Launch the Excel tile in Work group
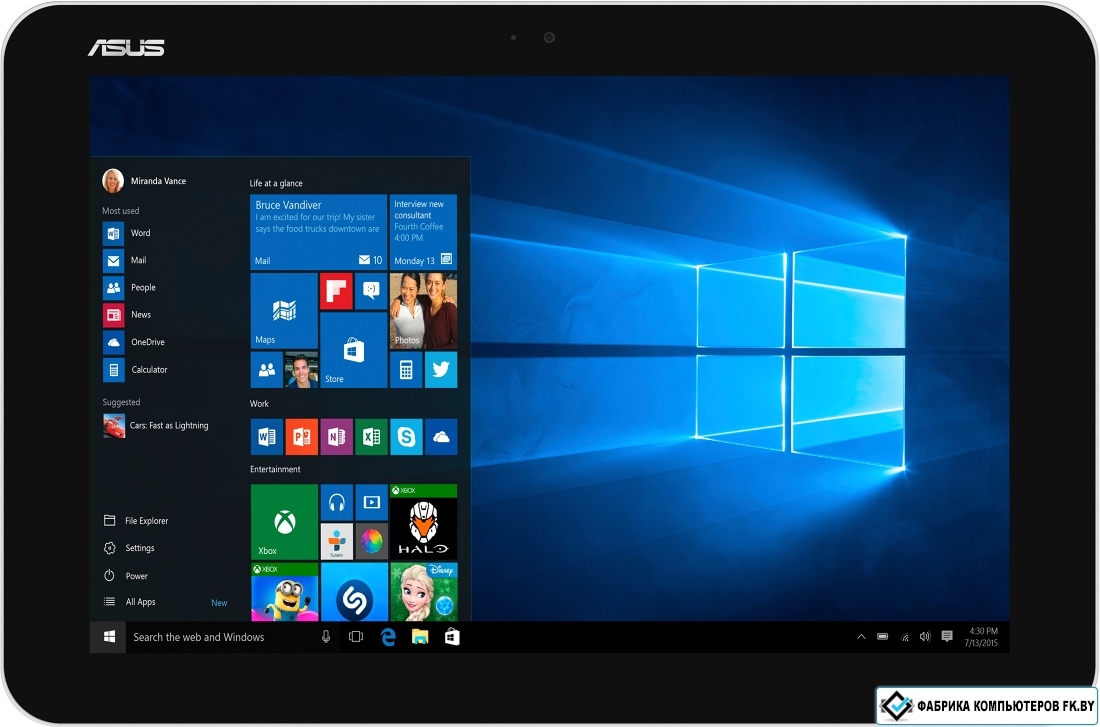Image resolution: width=1100 pixels, height=727 pixels. coord(371,437)
